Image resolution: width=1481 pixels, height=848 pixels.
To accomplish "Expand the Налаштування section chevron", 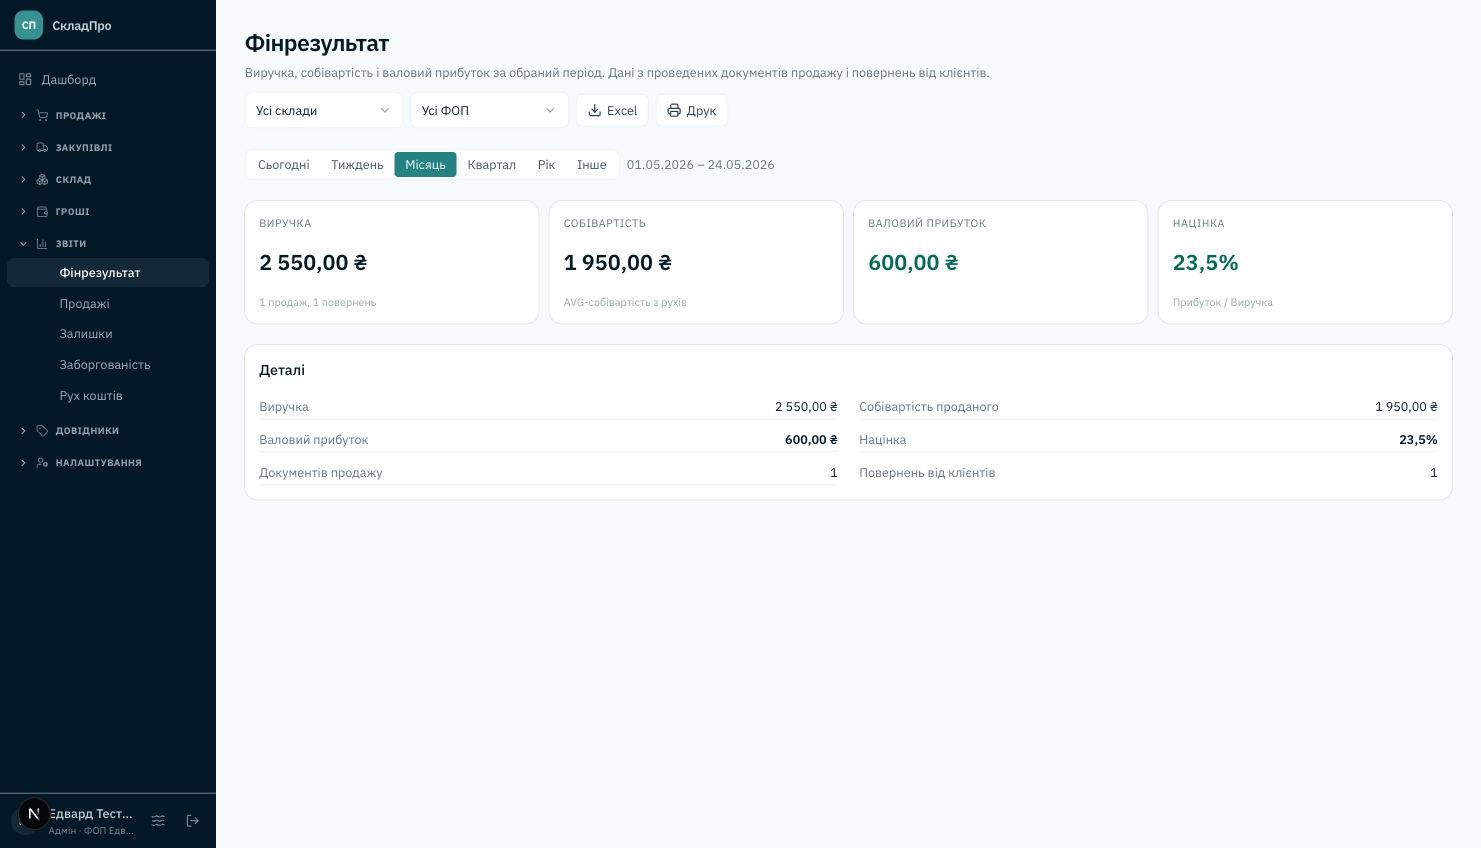I will click(x=23, y=462).
